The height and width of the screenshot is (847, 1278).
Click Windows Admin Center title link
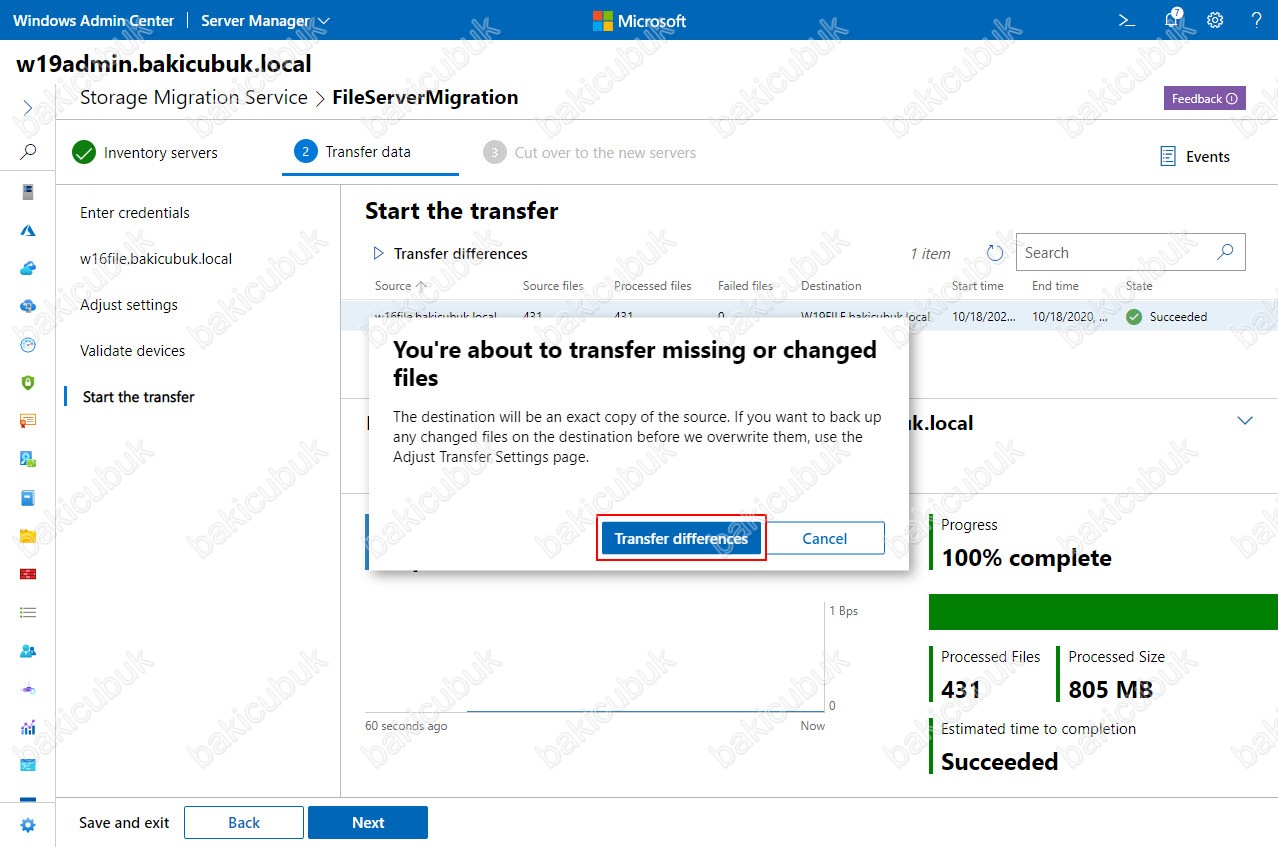coord(94,20)
